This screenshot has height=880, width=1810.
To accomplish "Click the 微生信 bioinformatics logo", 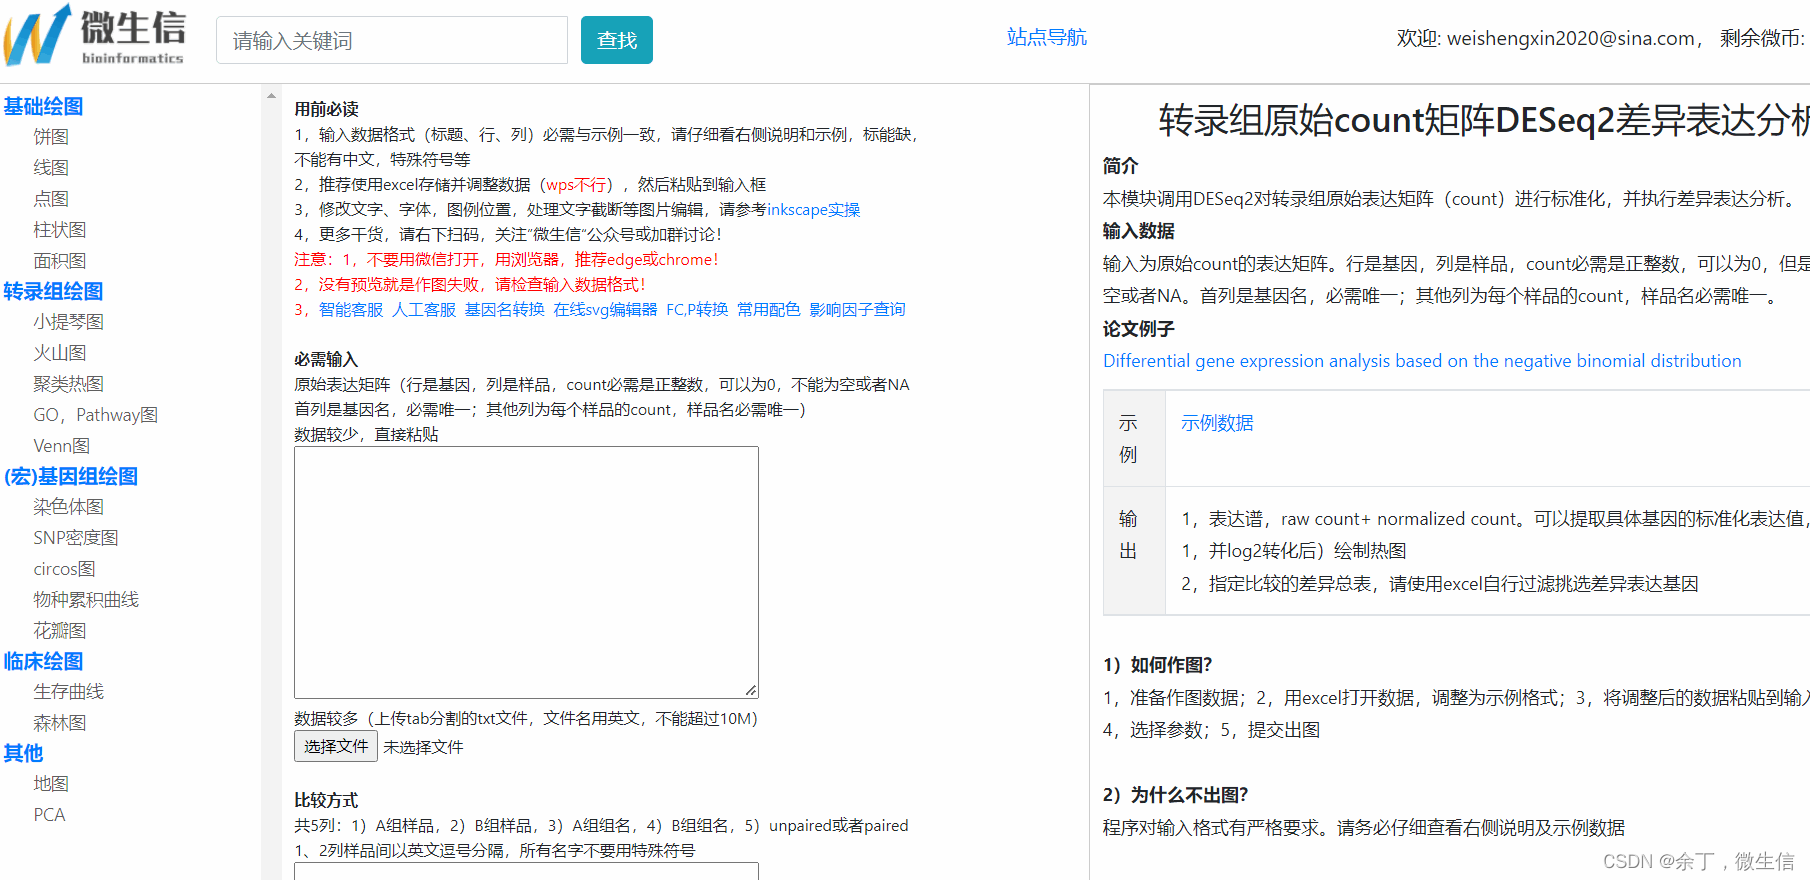I will point(94,36).
